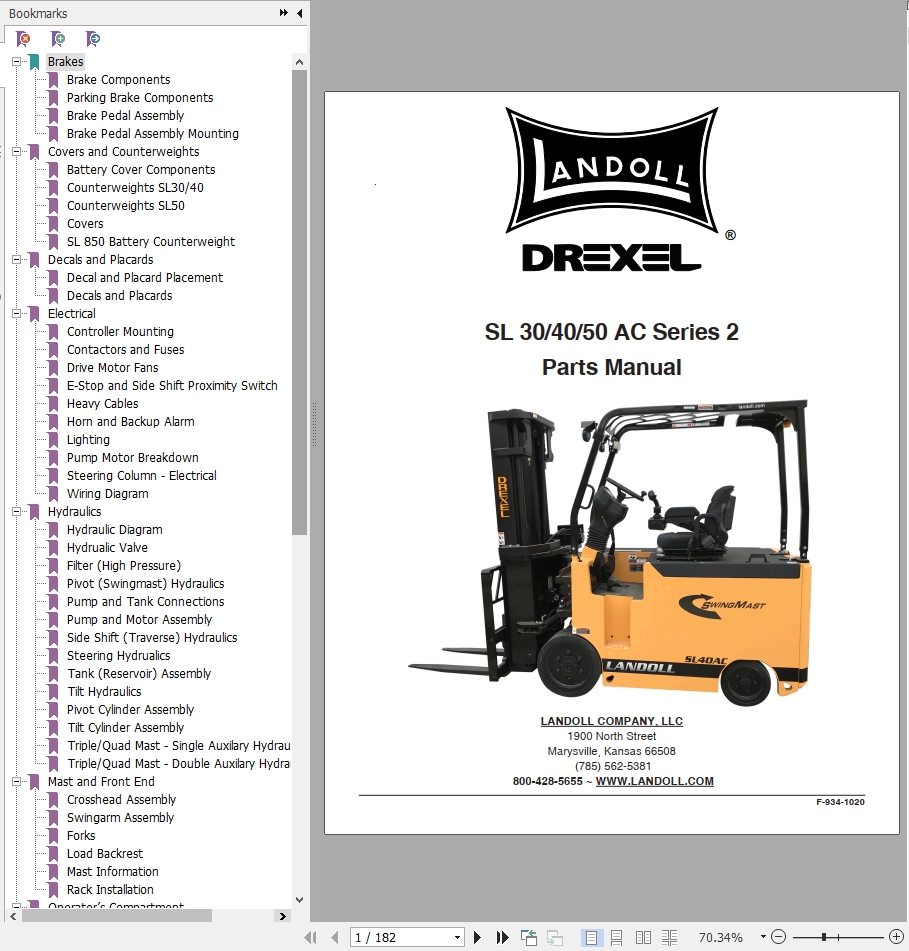Go to the first page of the document
Image resolution: width=909 pixels, height=951 pixels.
[x=310, y=937]
